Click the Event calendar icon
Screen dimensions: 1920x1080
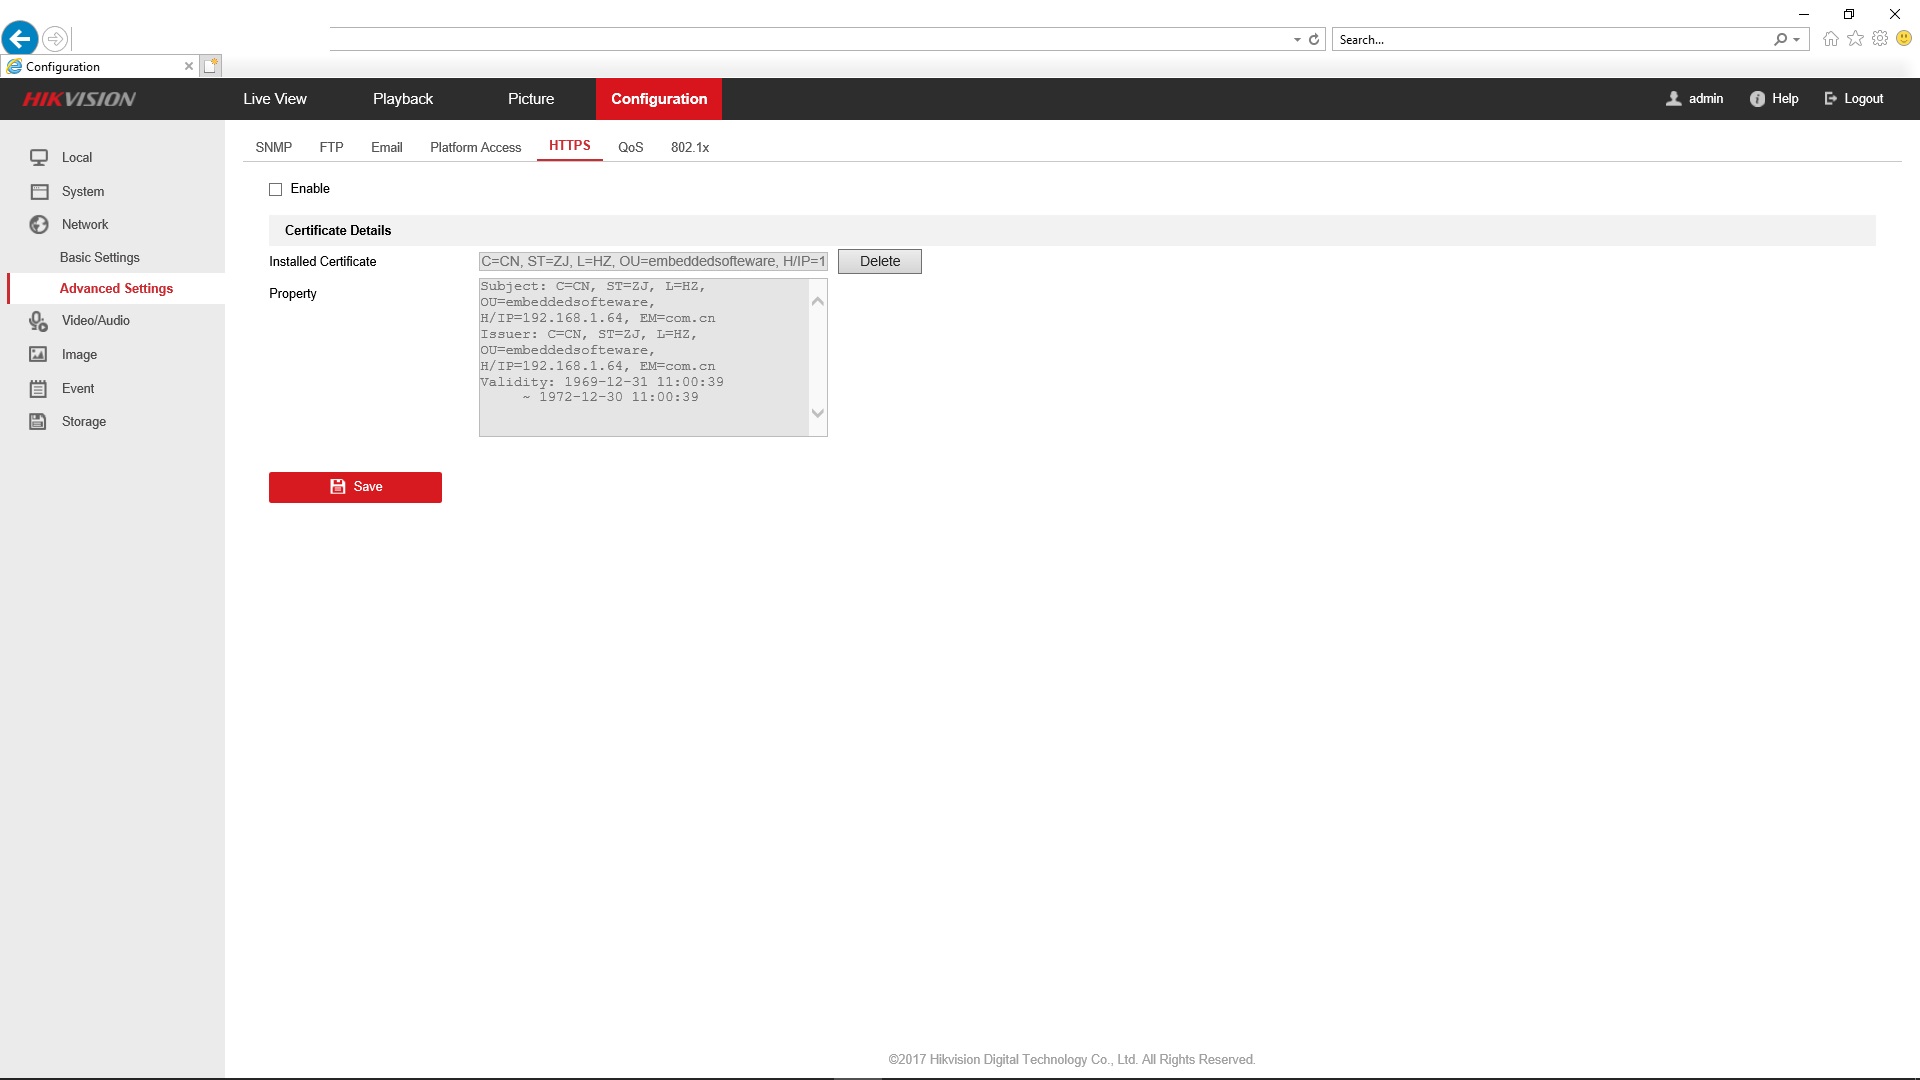[x=39, y=388]
